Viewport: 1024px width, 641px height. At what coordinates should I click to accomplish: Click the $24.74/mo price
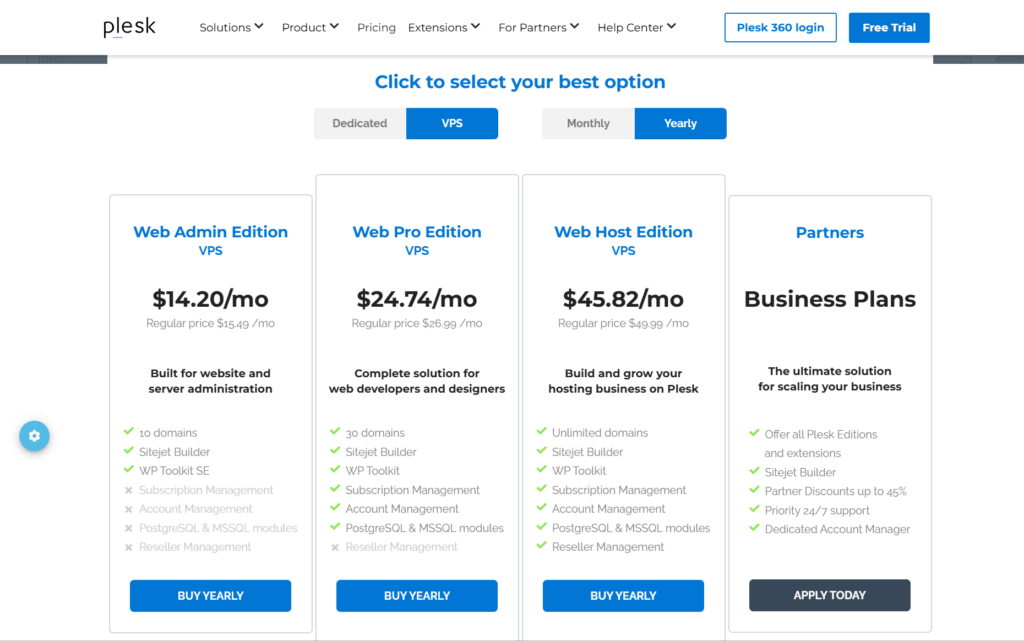tap(417, 299)
